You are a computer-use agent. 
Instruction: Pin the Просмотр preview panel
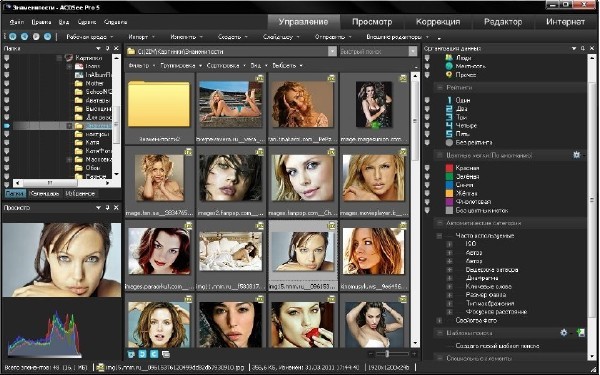107,207
